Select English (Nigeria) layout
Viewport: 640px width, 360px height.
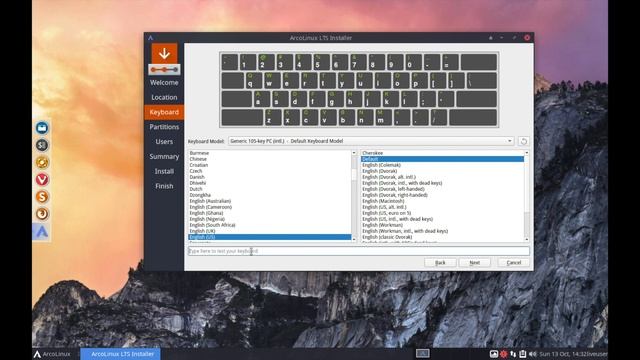269,219
